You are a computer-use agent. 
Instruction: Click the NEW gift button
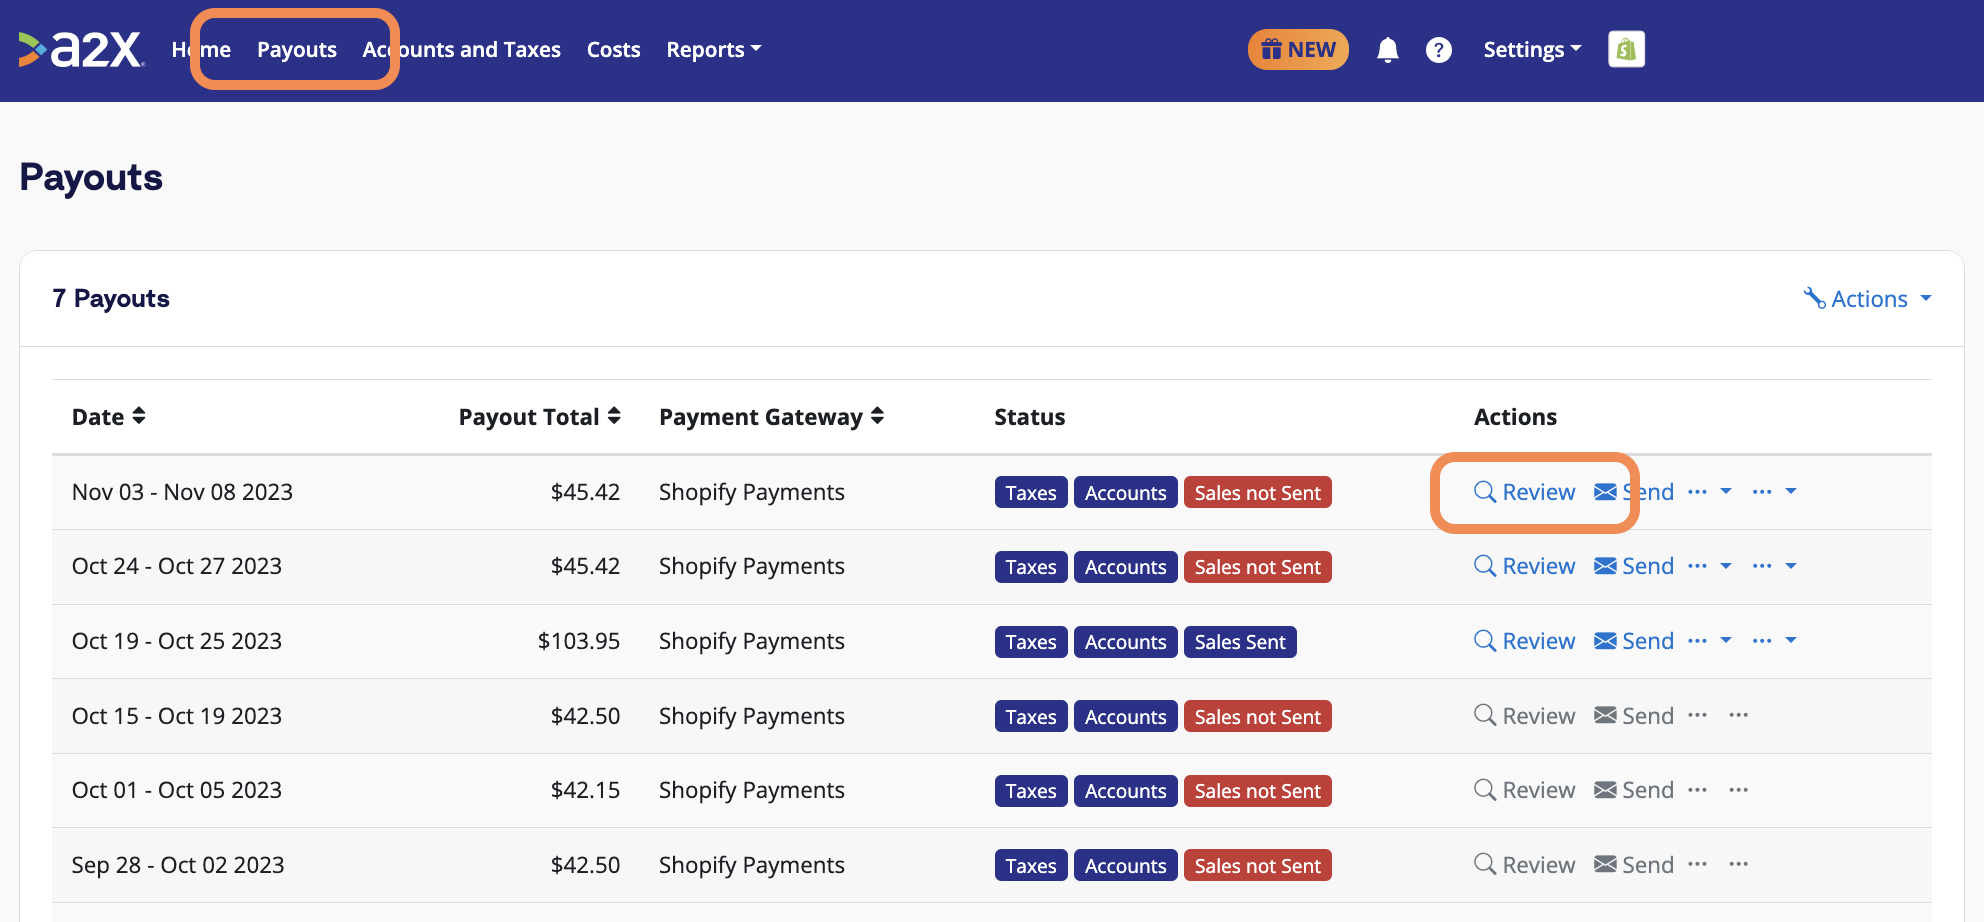click(1298, 50)
